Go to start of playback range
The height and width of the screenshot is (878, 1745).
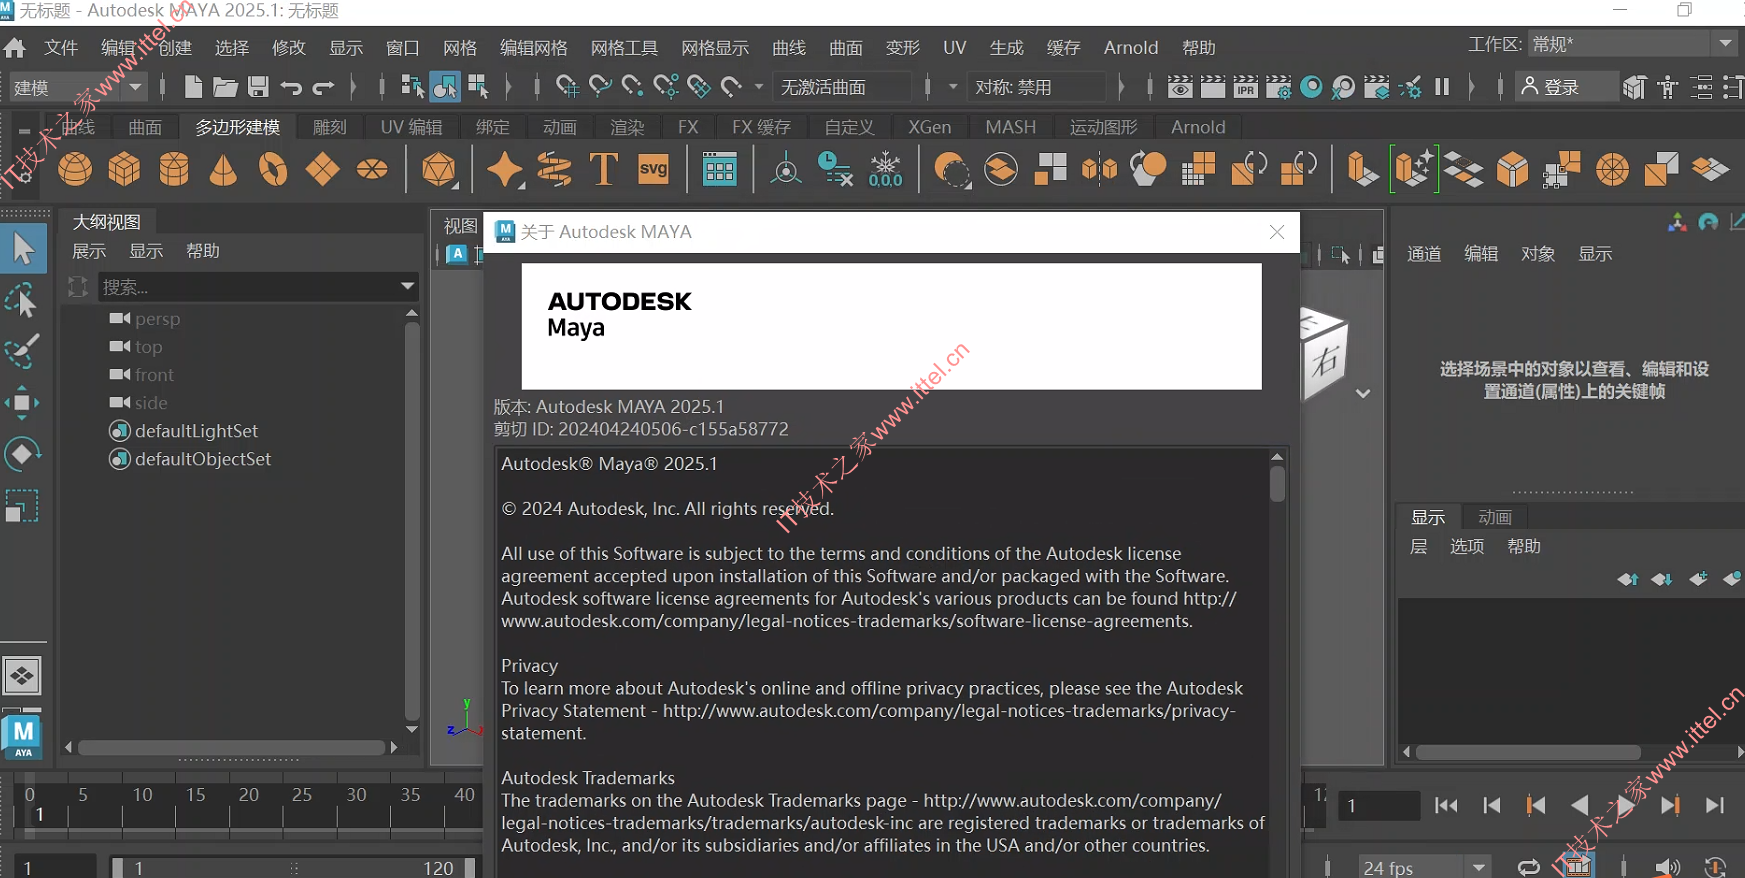[x=1446, y=805]
